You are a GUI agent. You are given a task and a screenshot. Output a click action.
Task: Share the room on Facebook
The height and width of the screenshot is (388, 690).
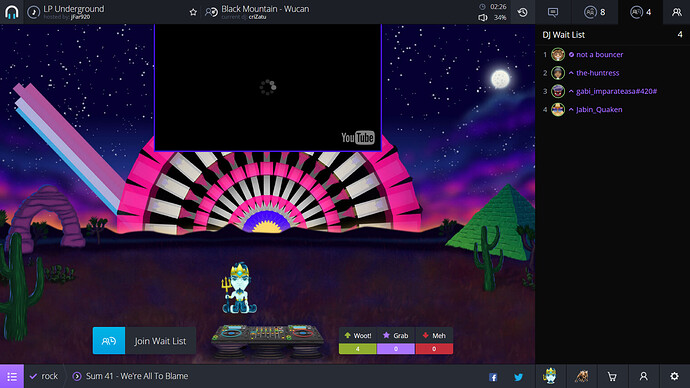point(493,377)
